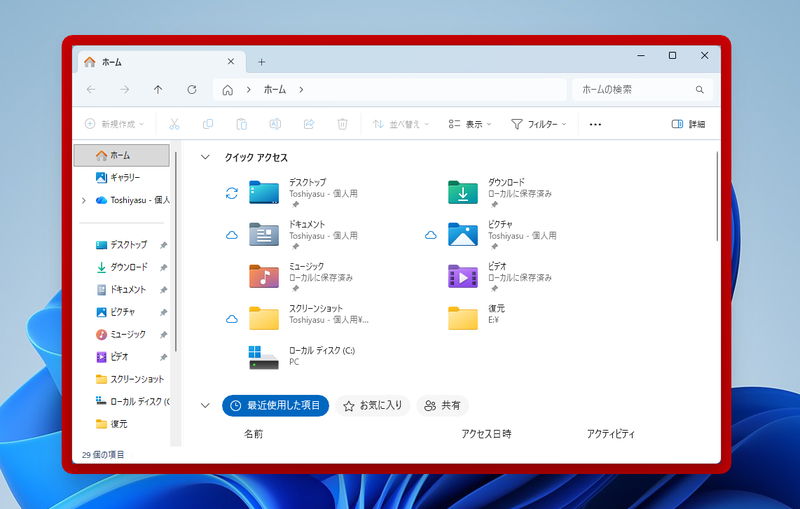Viewport: 800px width, 509px height.
Task: Click chevron before ホーム in address bar
Action: 248,90
